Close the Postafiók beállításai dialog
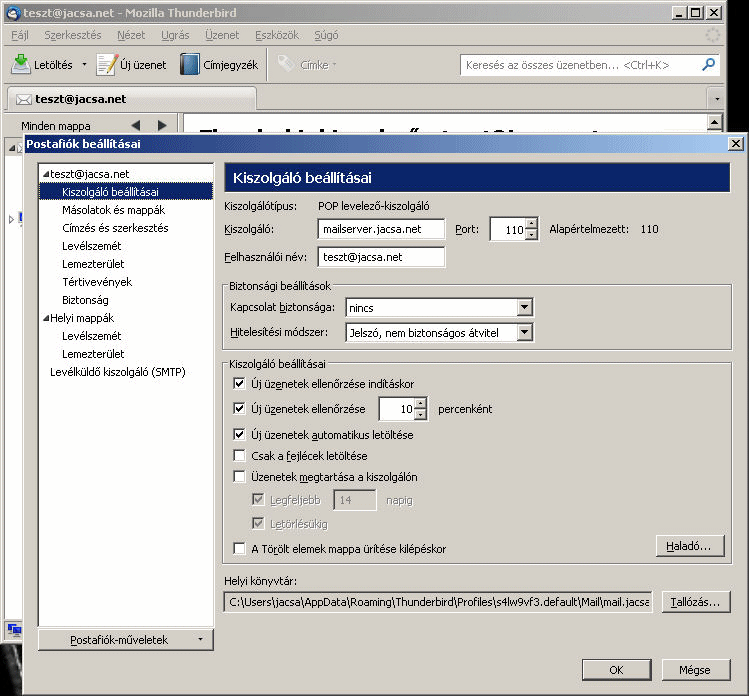The image size is (749, 696). pos(736,143)
